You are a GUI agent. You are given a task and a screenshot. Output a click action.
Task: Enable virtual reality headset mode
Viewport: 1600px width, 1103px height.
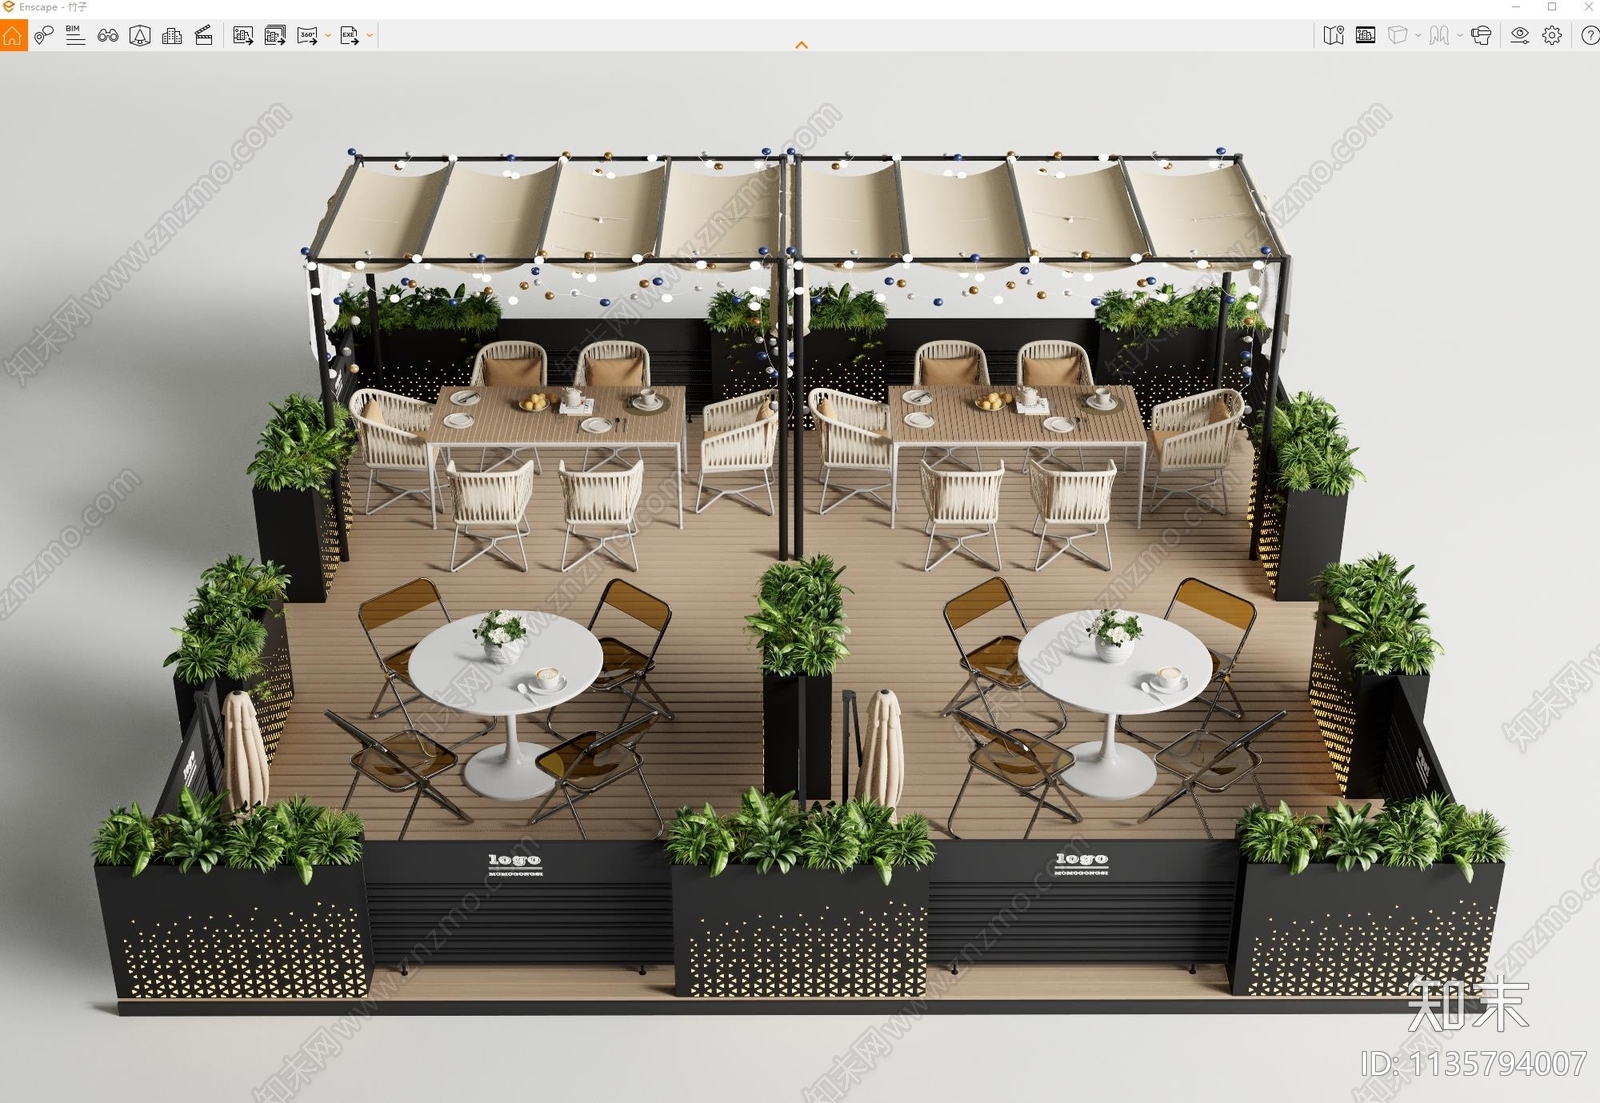coord(1481,36)
